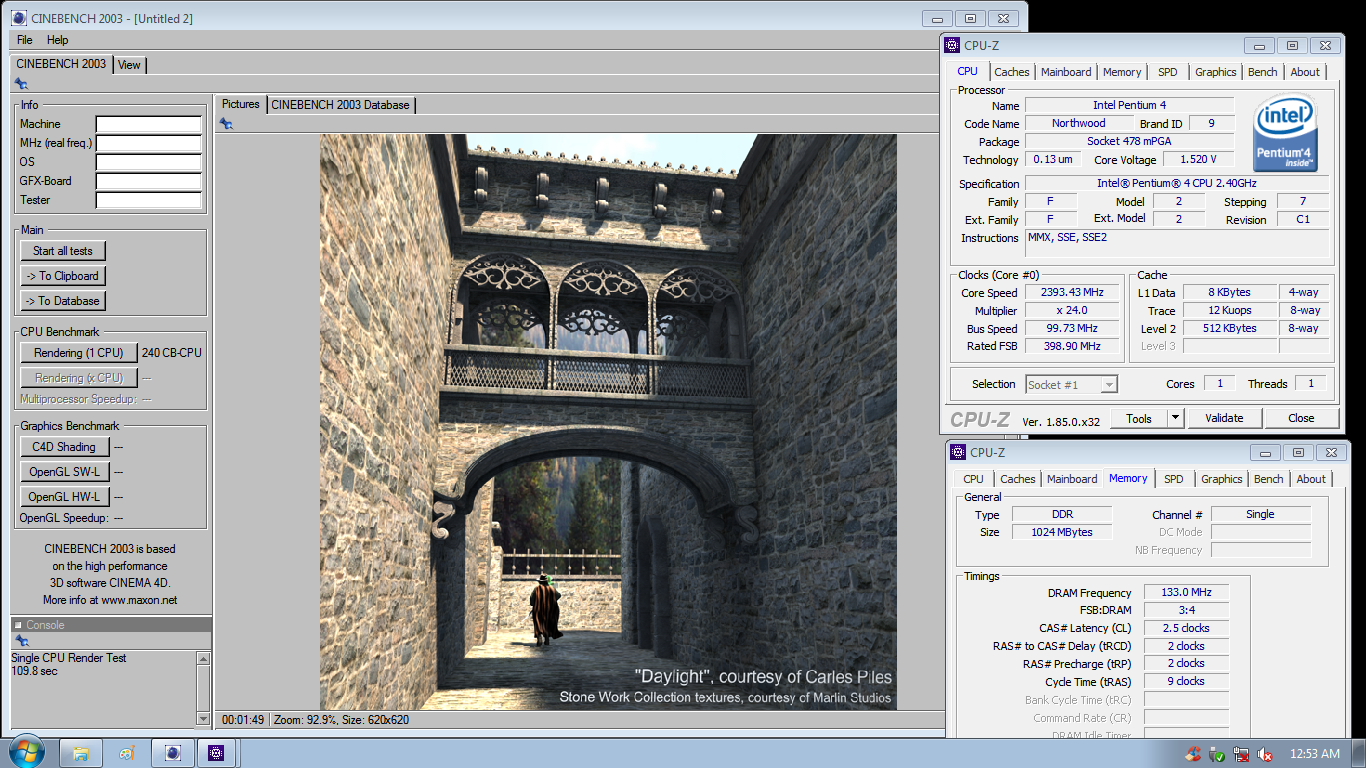The height and width of the screenshot is (768, 1366).
Task: Open the Memory tab in top CPU-Z
Action: (1122, 72)
